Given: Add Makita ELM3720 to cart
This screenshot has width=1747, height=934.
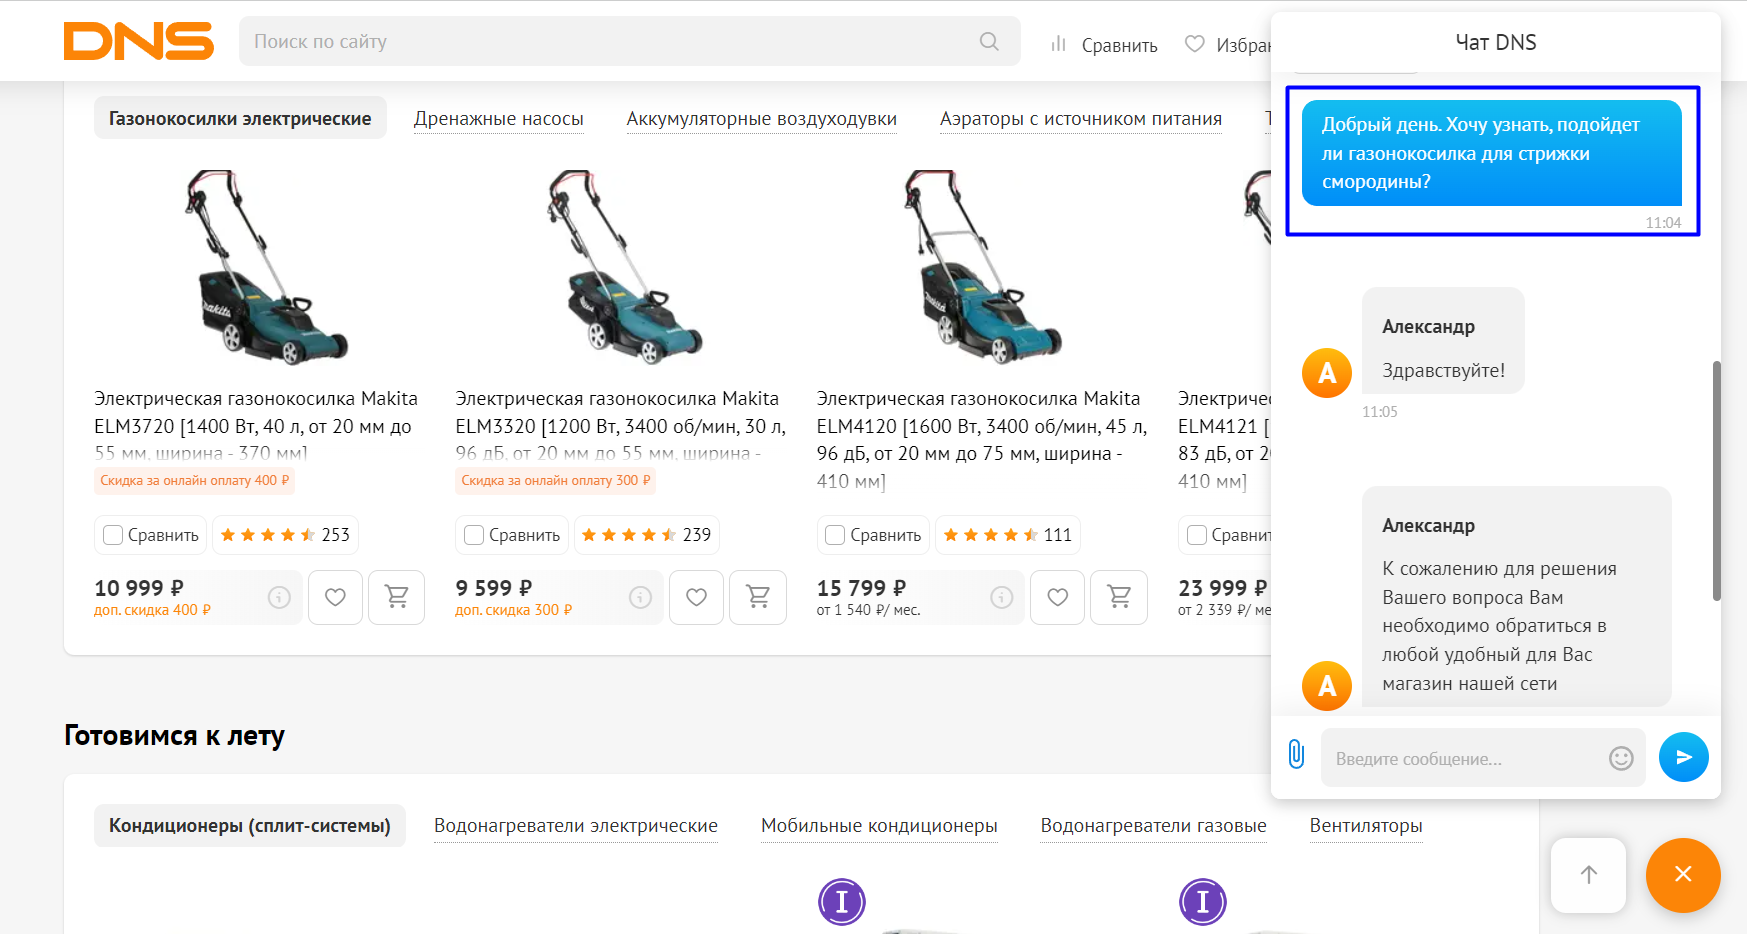Looking at the screenshot, I should coord(397,597).
